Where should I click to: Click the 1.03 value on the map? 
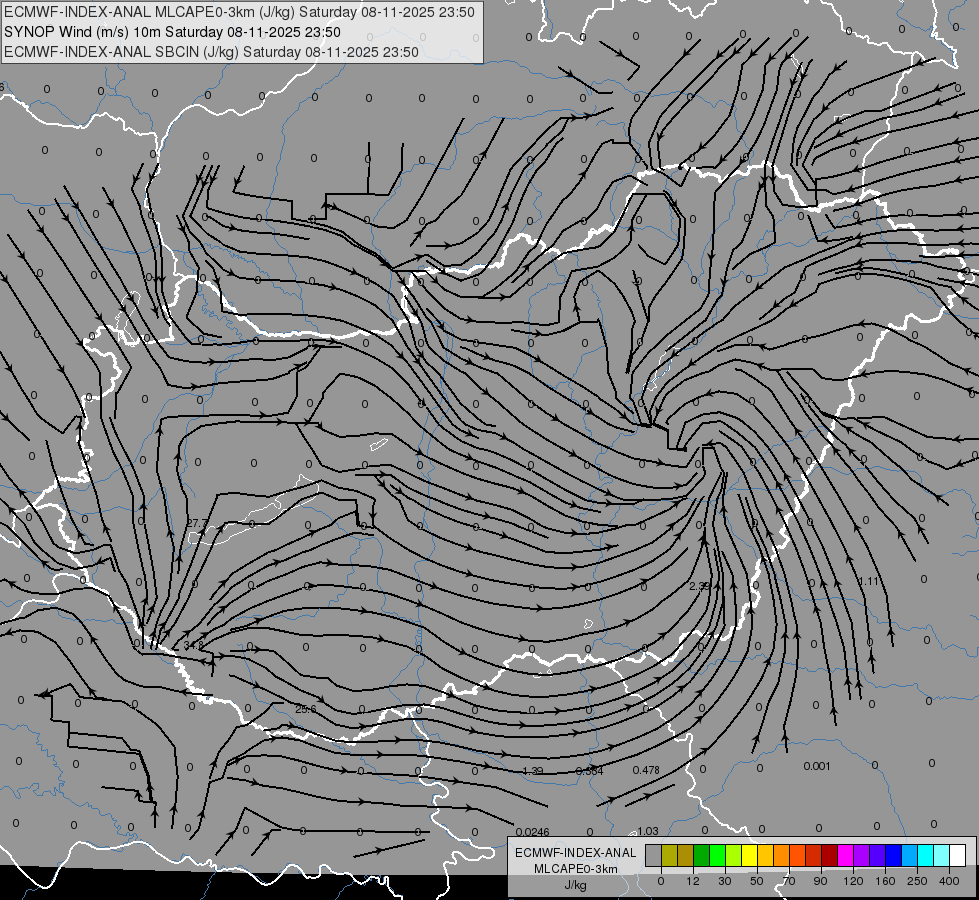coord(647,831)
